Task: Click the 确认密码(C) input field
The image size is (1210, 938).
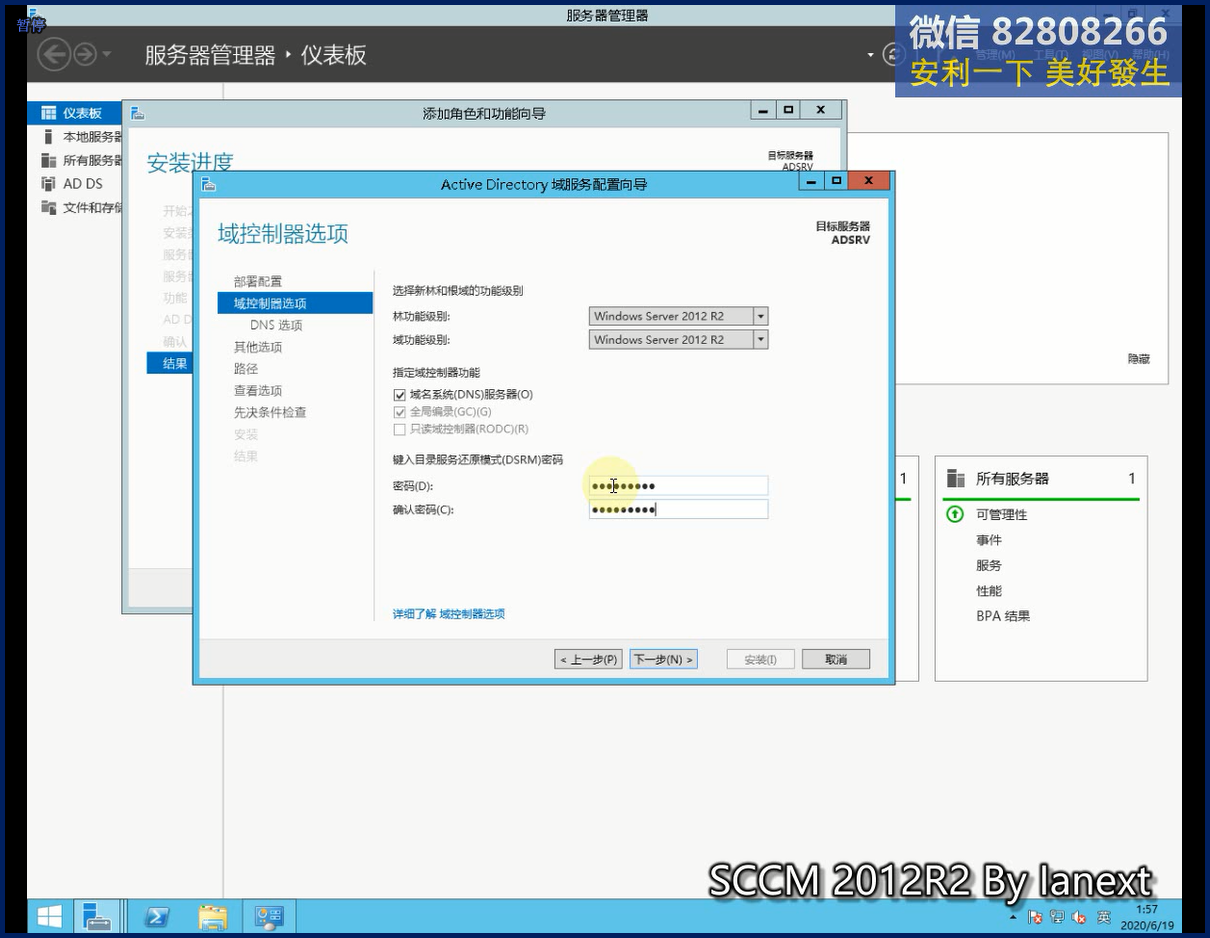Action: point(678,509)
